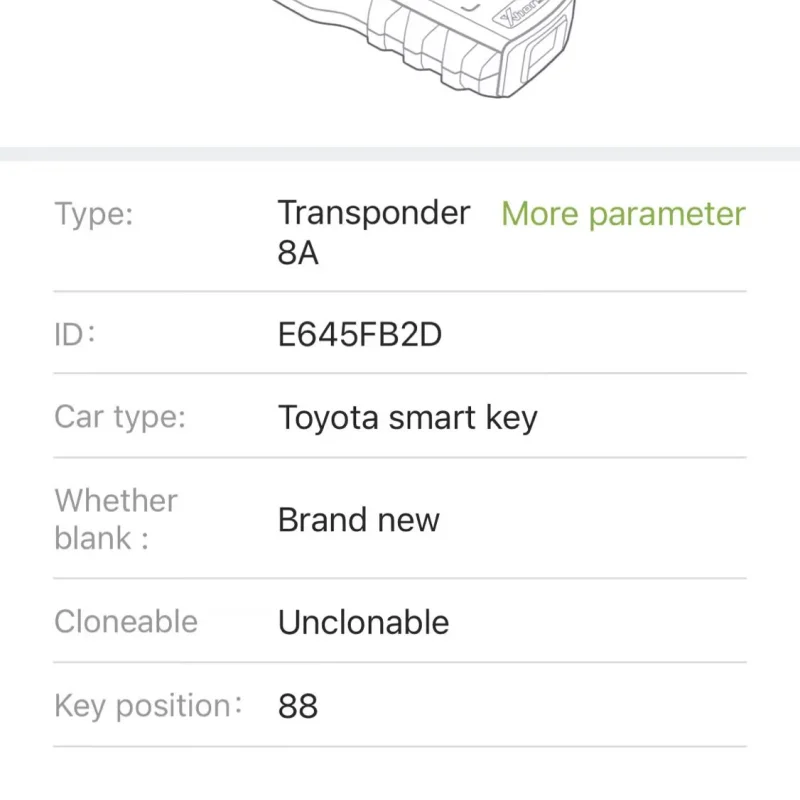Open the More parameter link

point(623,214)
